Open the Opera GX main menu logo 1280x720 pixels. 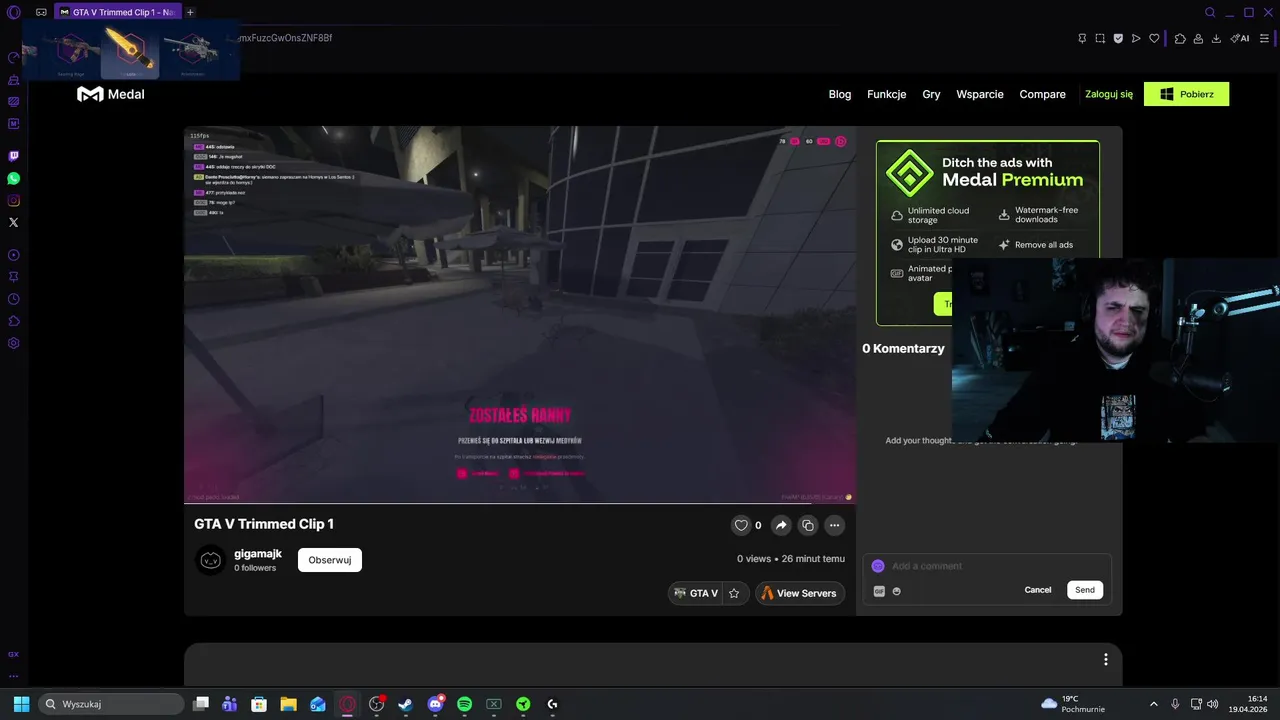[14, 12]
